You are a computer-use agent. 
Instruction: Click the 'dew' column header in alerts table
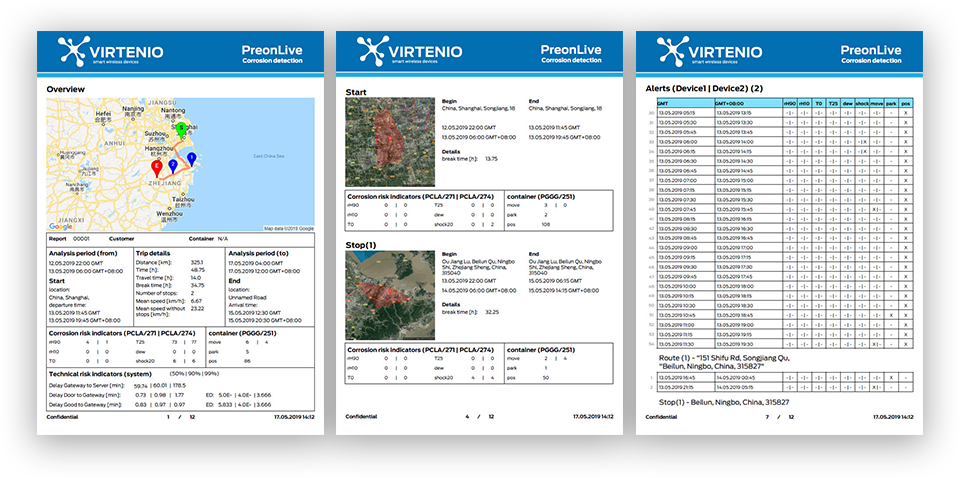[847, 103]
